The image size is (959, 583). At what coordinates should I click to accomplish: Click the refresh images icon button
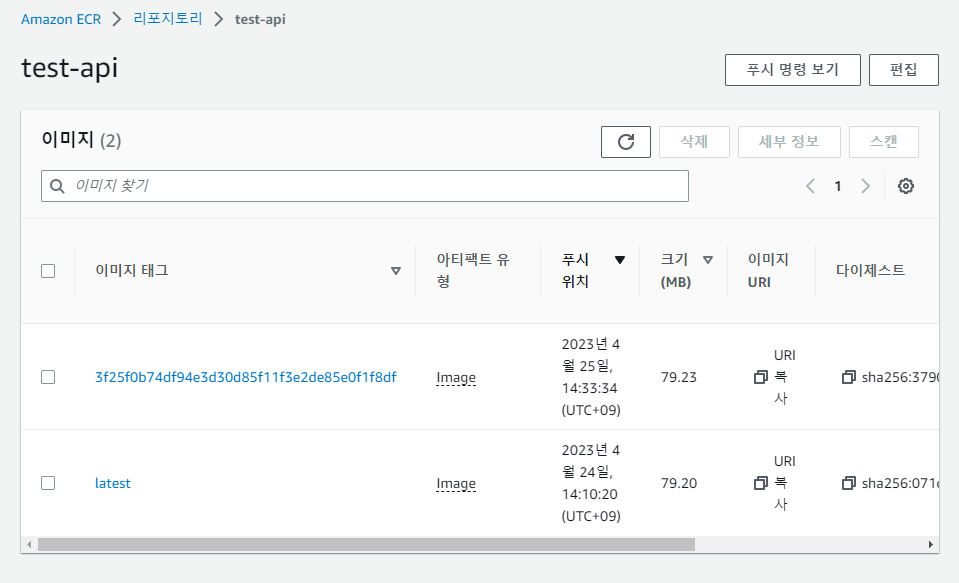(x=626, y=142)
